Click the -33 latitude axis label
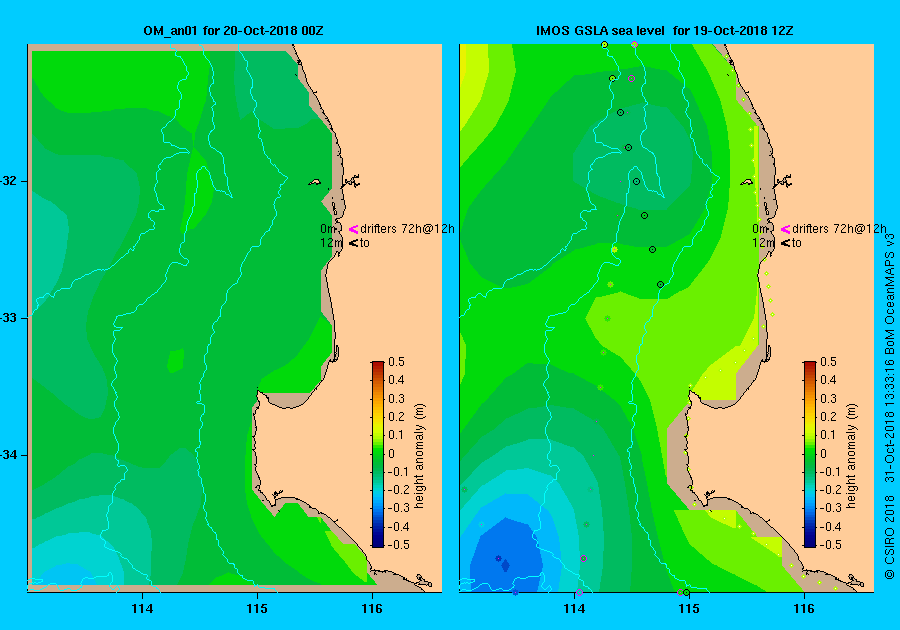 (9, 318)
